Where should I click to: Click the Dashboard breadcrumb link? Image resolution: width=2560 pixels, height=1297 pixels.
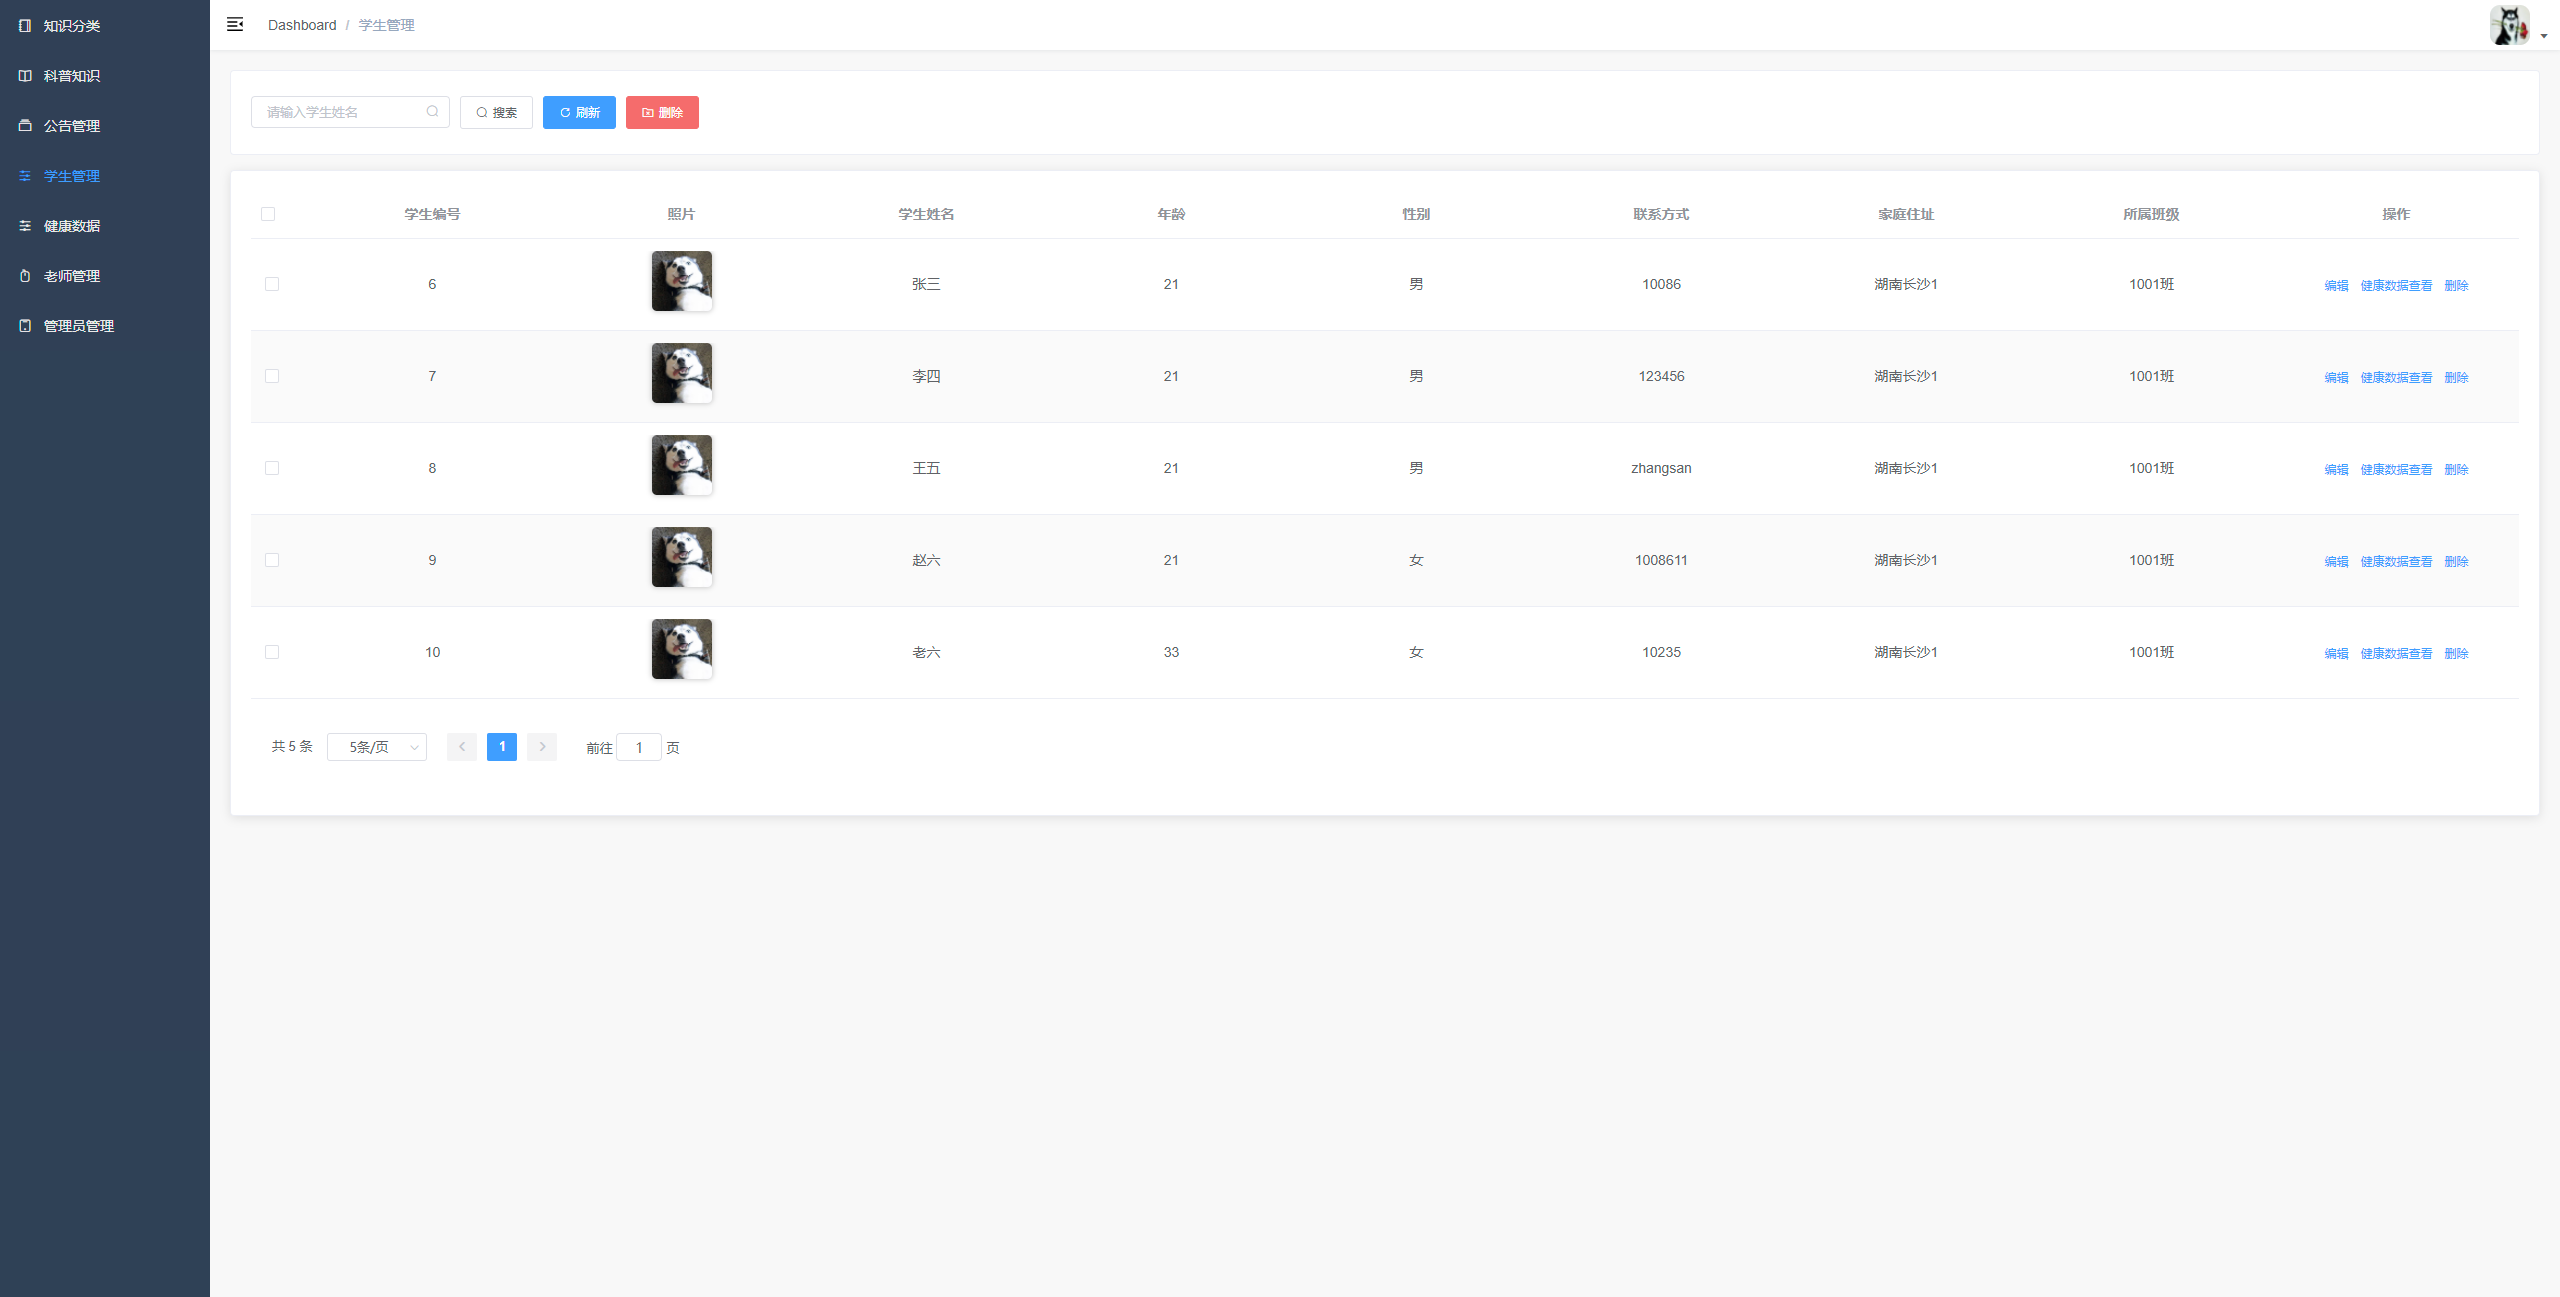[x=302, y=25]
